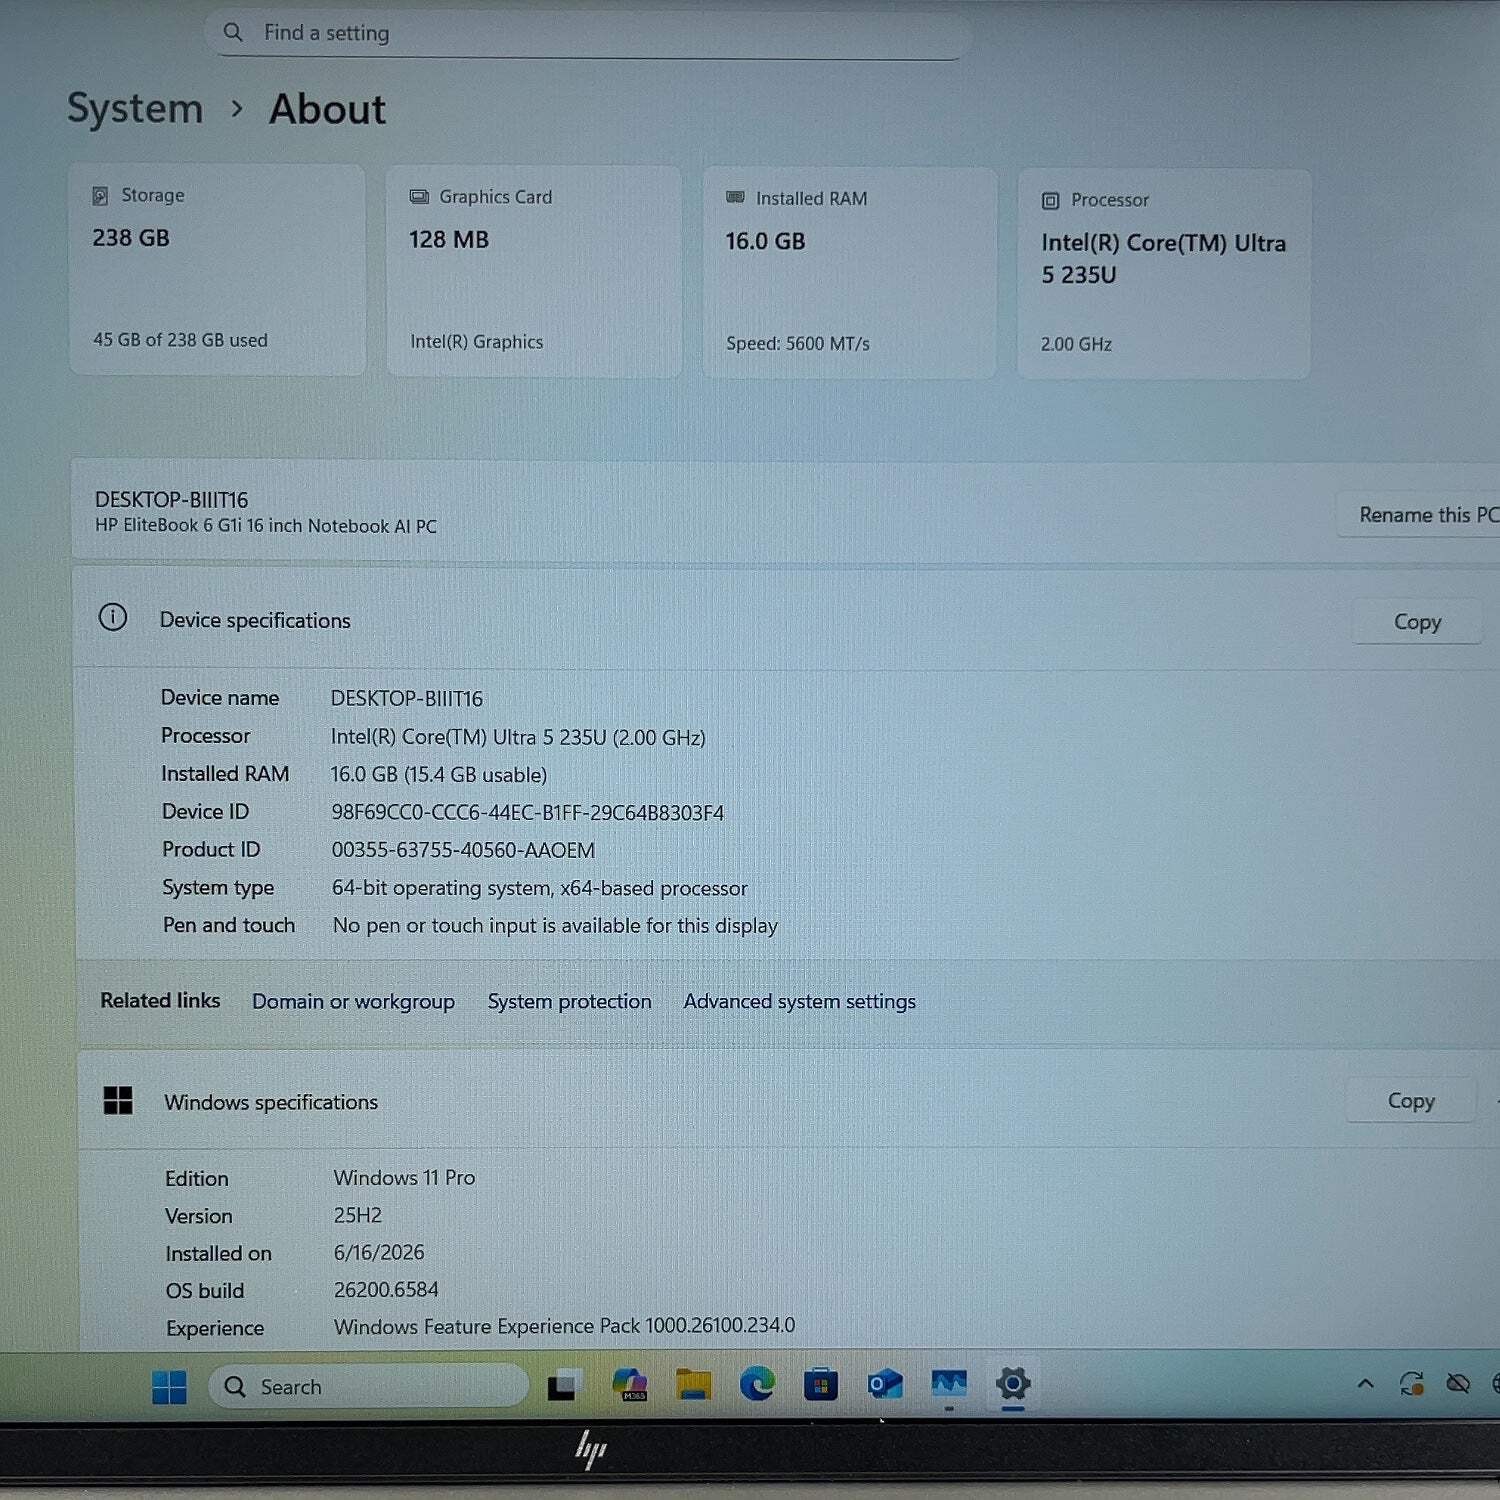Screen dimensions: 1500x1500
Task: Go back to System in the breadcrumb
Action: [135, 108]
